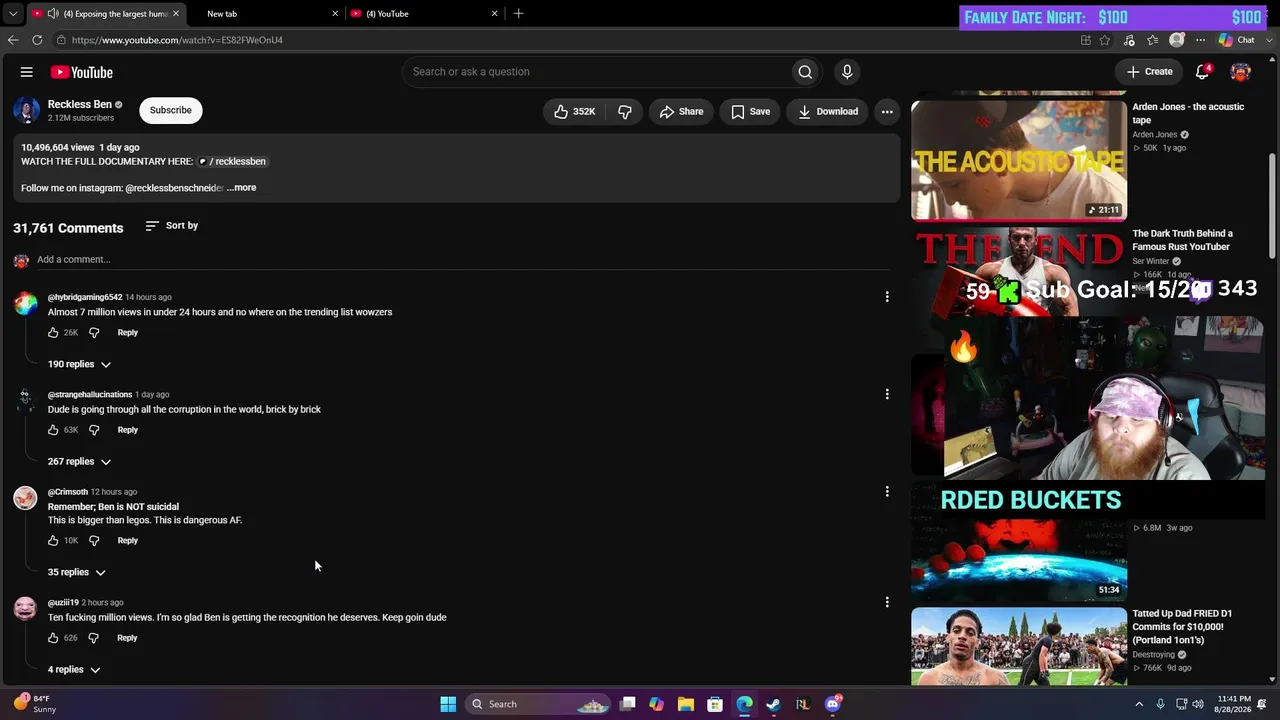Open Discord from the taskbar

[x=833, y=704]
